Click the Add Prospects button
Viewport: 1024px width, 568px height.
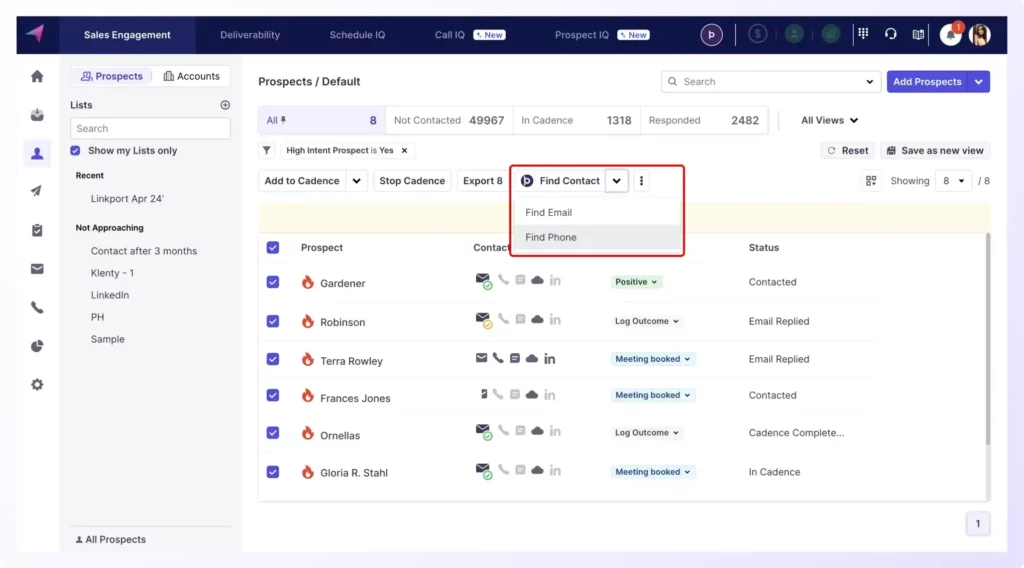[927, 82]
